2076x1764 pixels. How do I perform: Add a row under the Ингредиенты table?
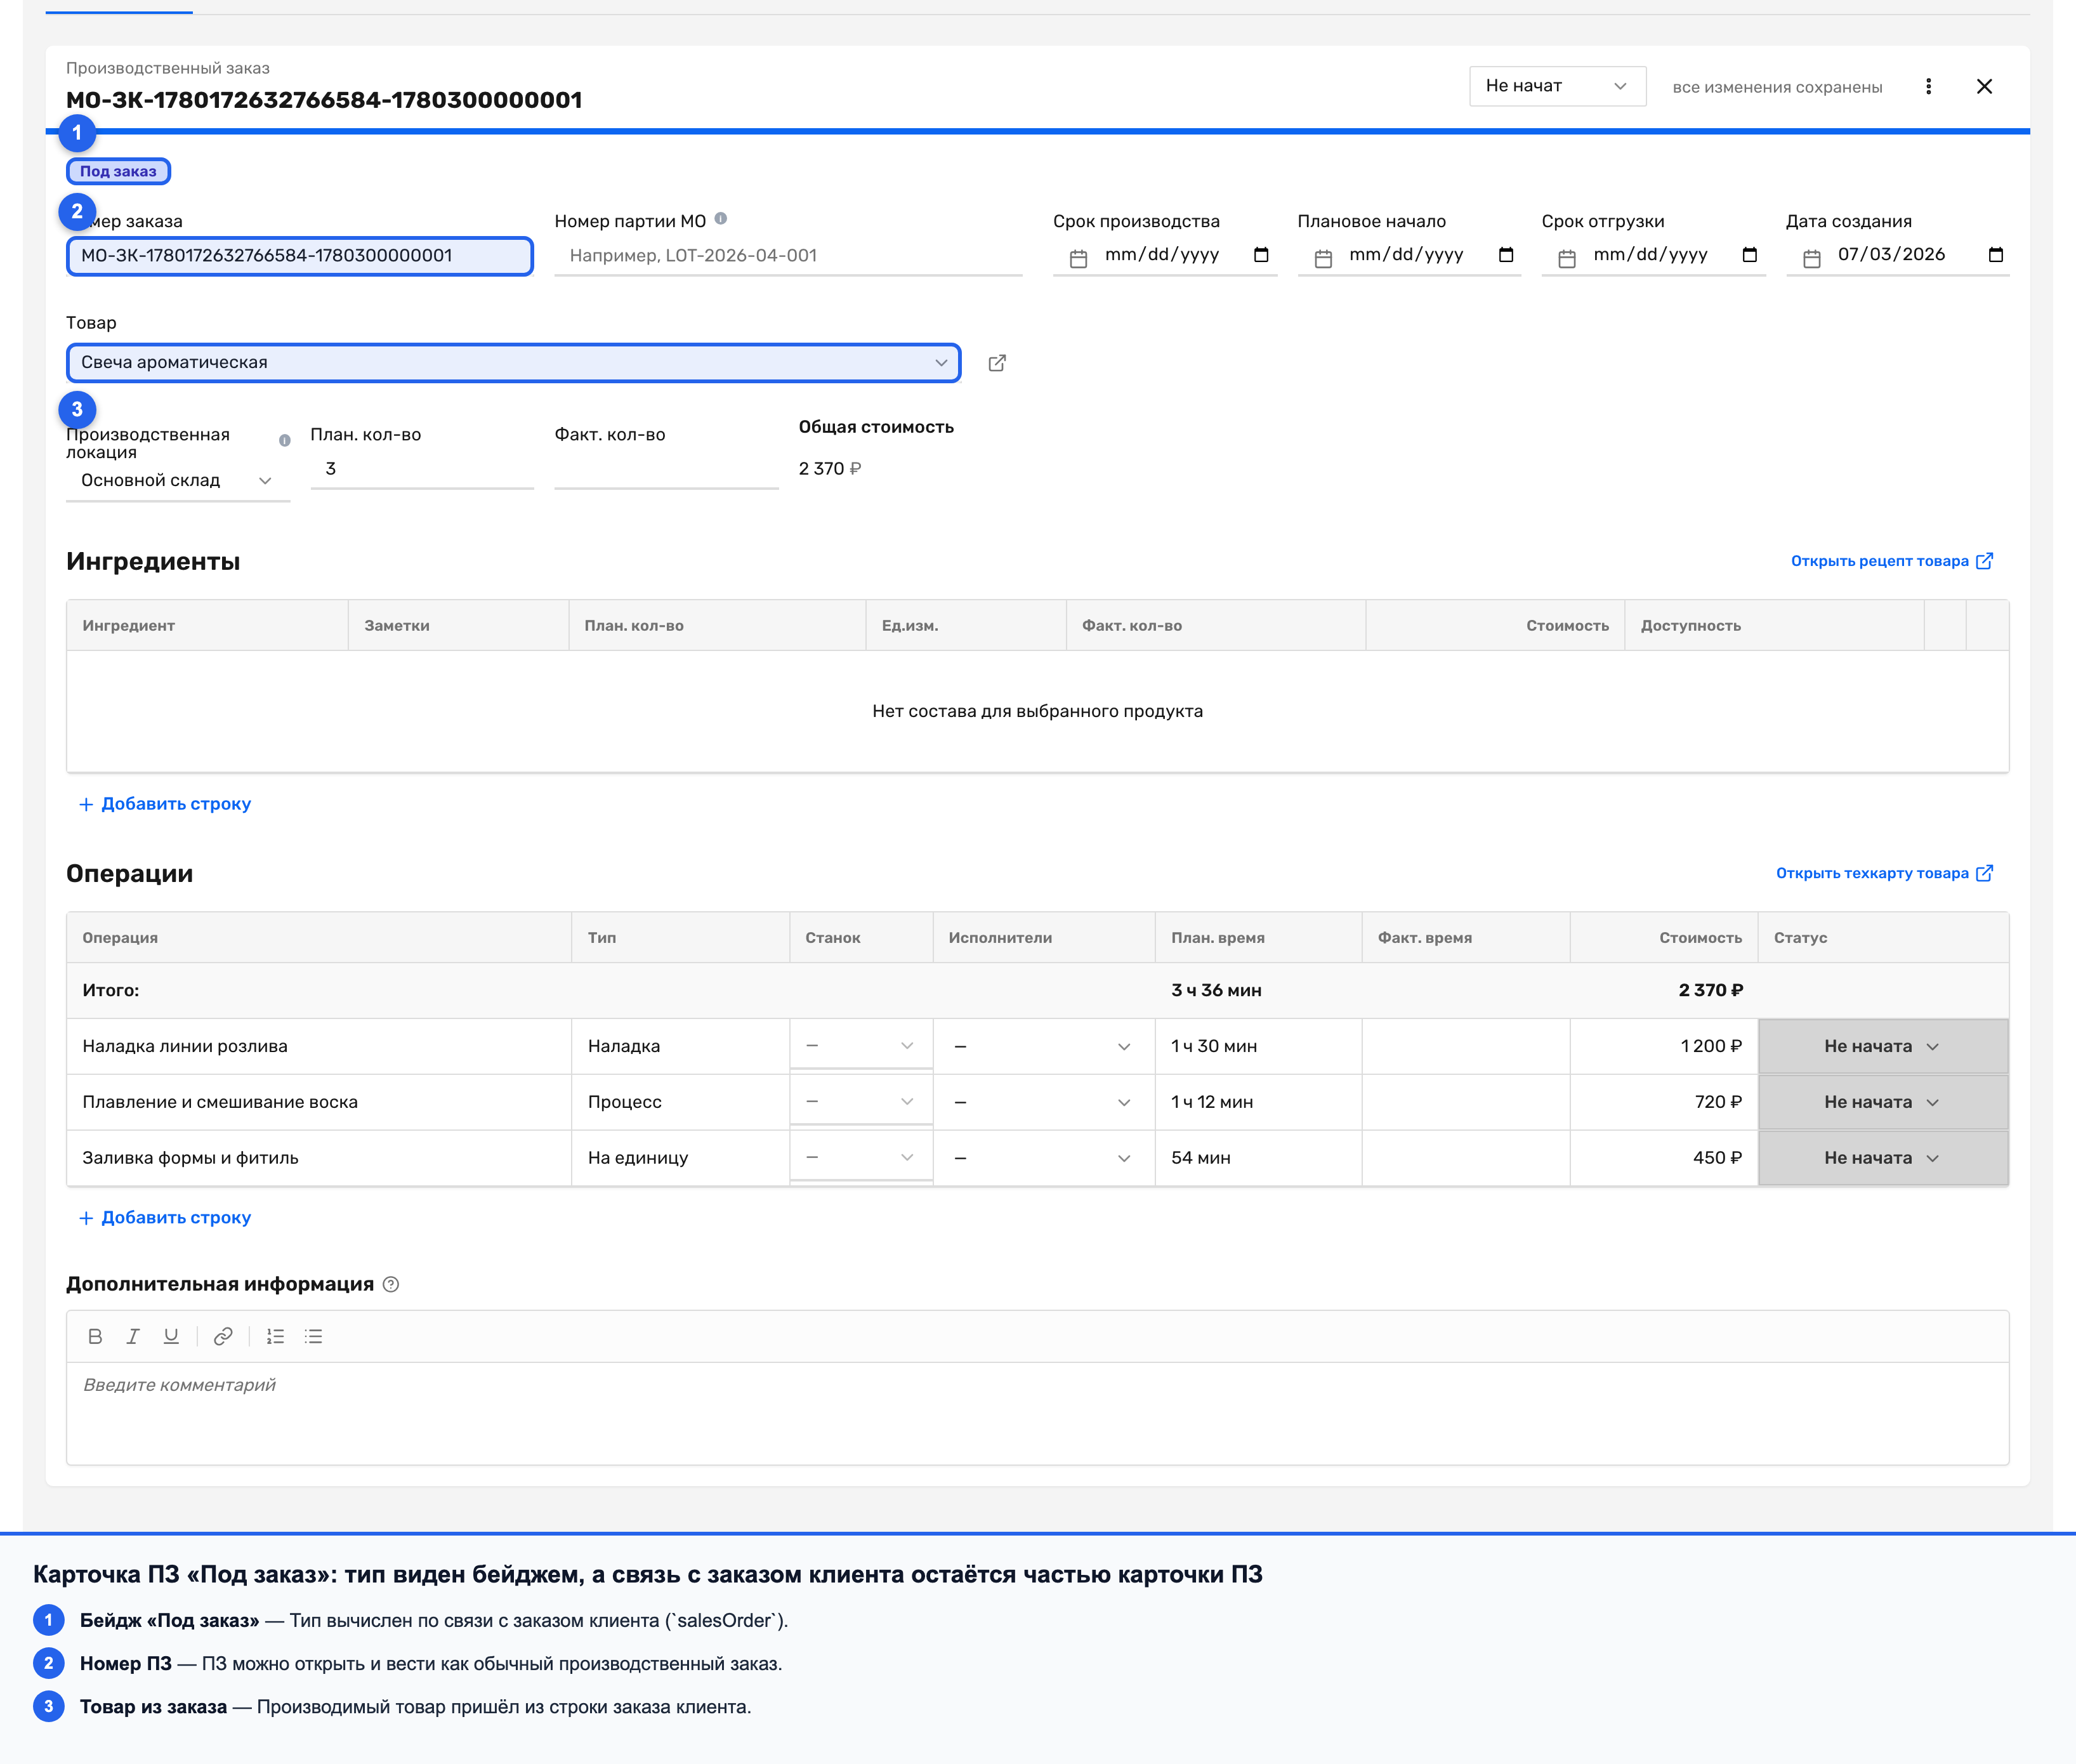165,804
